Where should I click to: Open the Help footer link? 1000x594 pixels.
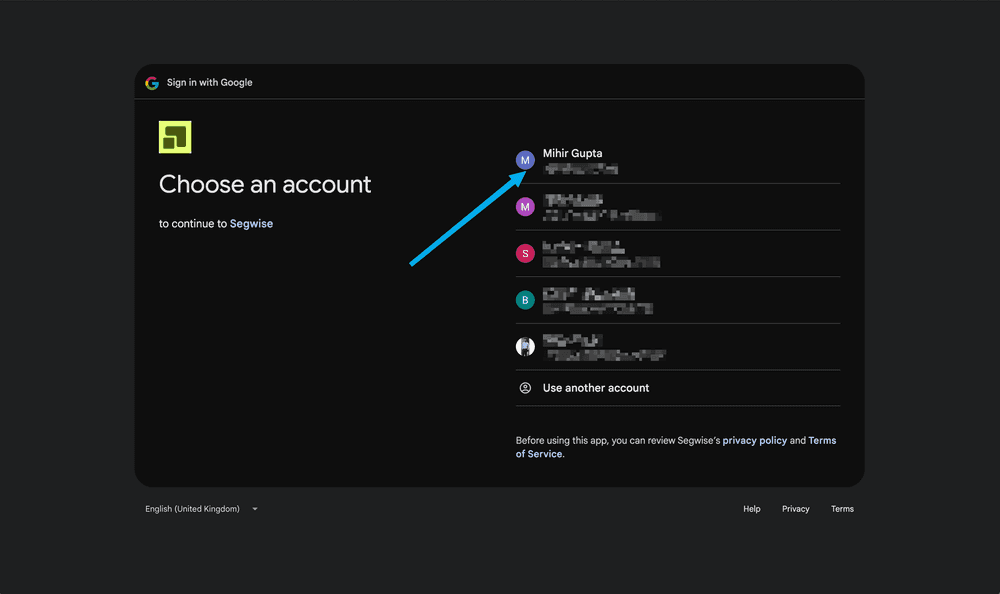pyautogui.click(x=751, y=509)
